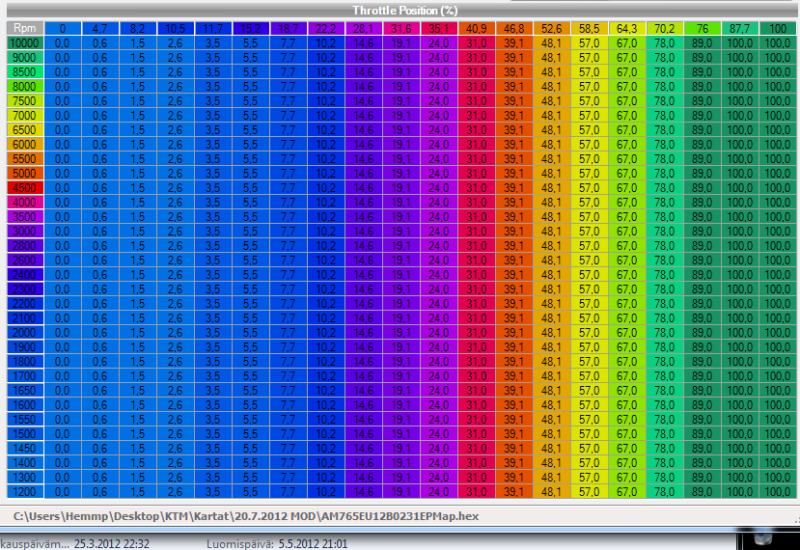The height and width of the screenshot is (550, 800).
Task: Click the 1200 Rpm row header
Action: click(x=24, y=492)
